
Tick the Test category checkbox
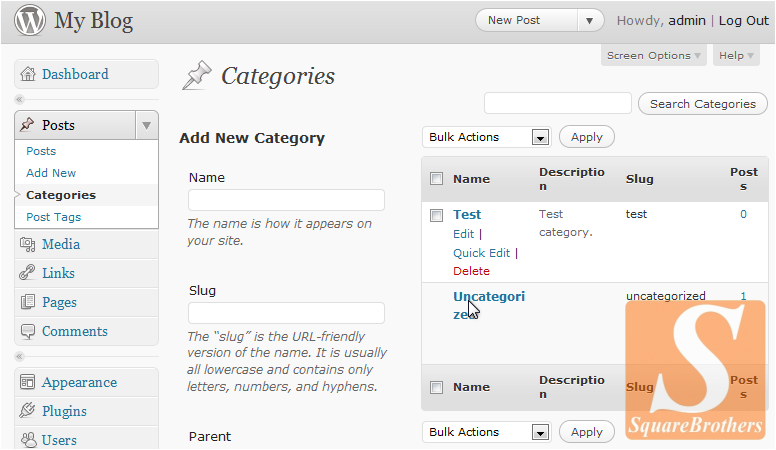(x=436, y=215)
